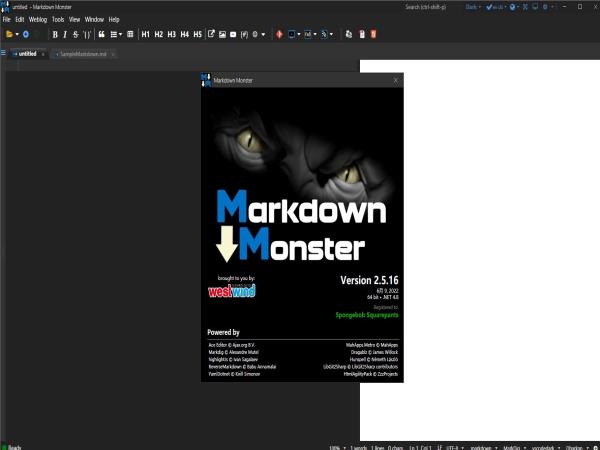
Task: Apply H4 heading
Action: point(184,34)
